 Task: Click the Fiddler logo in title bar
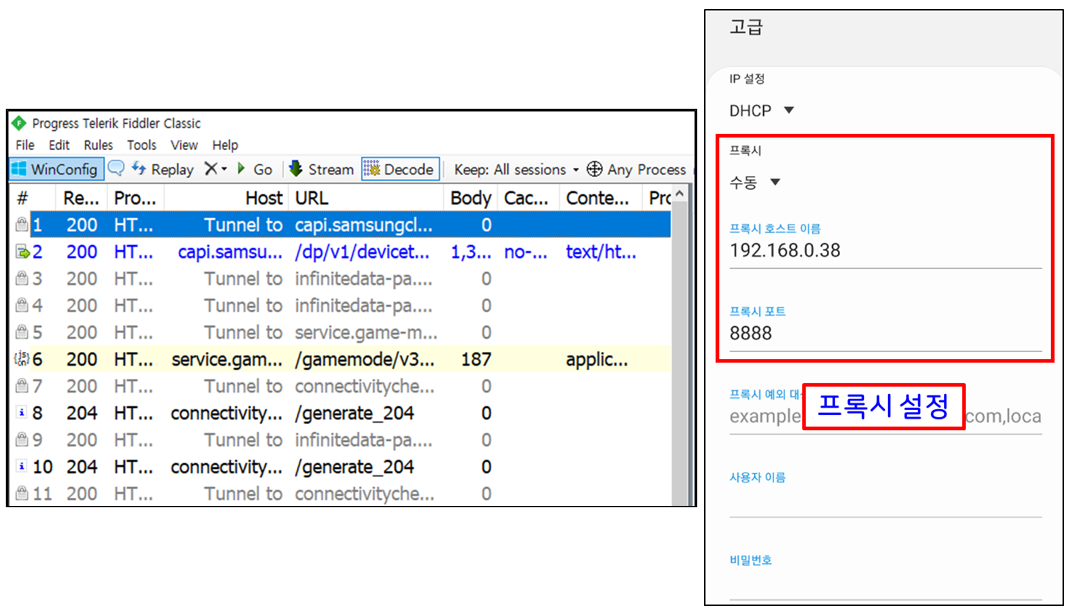click(19, 123)
